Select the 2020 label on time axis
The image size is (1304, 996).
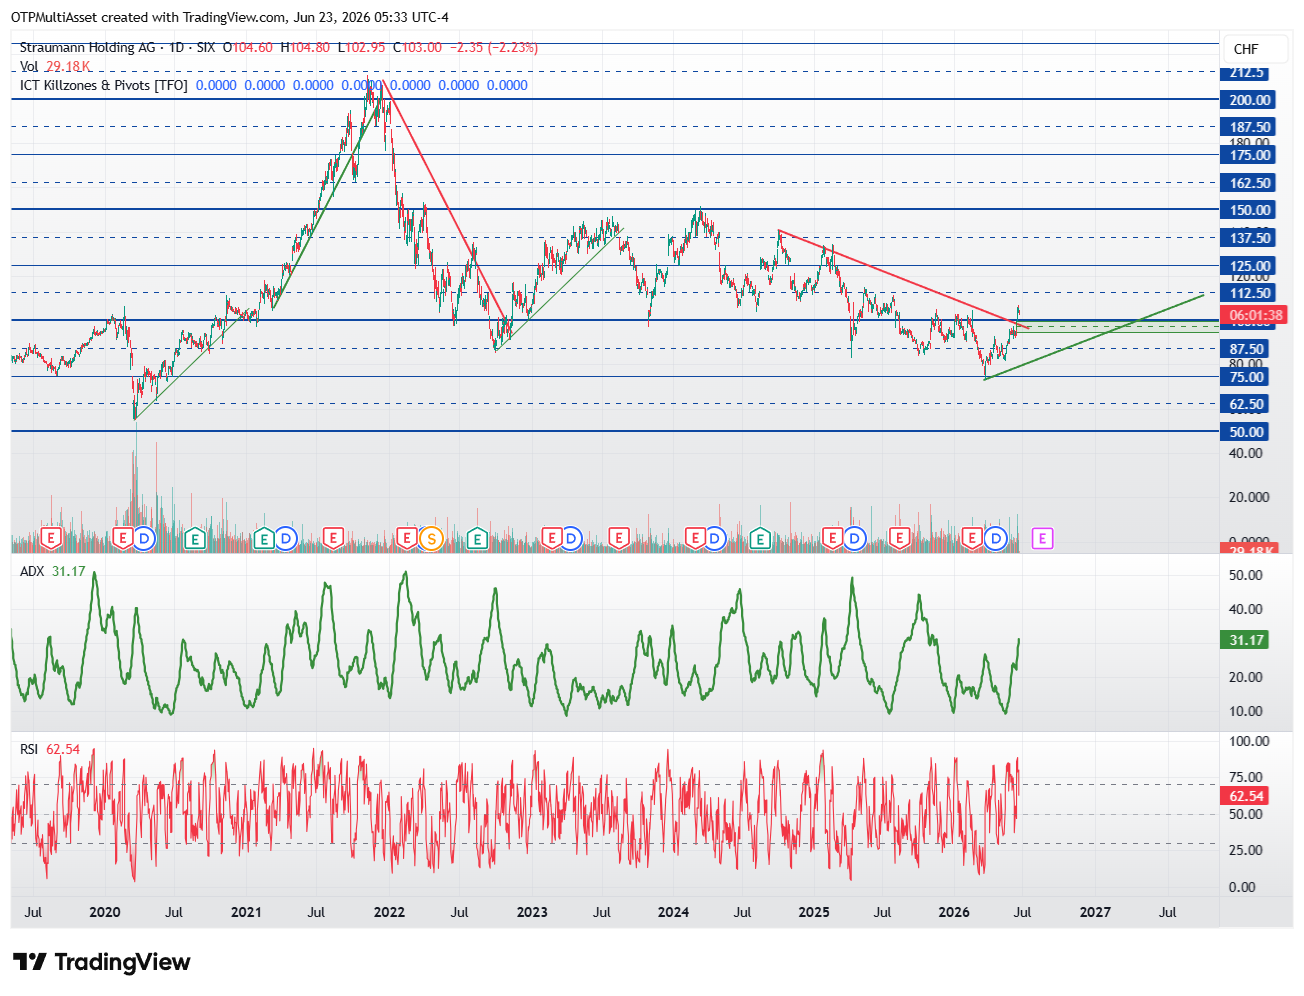pos(104,912)
